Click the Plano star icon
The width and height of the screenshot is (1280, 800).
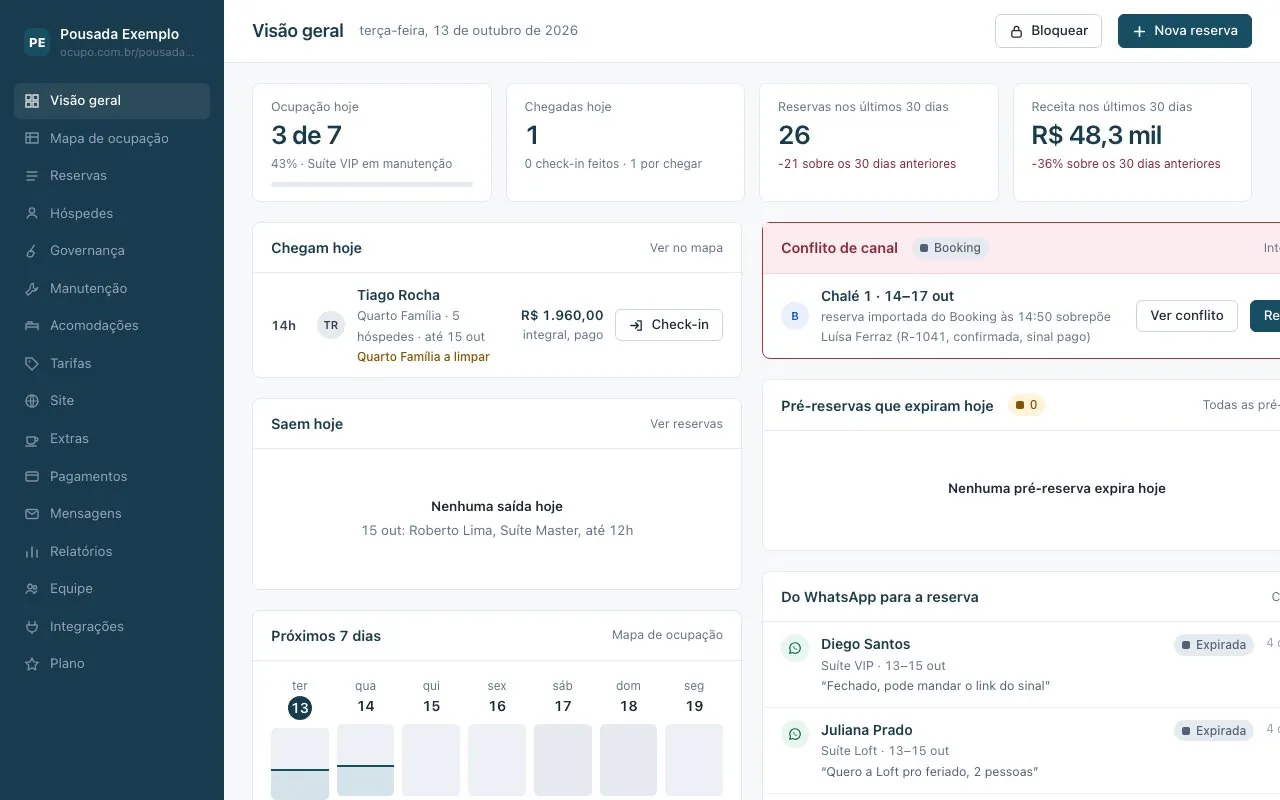(x=32, y=664)
